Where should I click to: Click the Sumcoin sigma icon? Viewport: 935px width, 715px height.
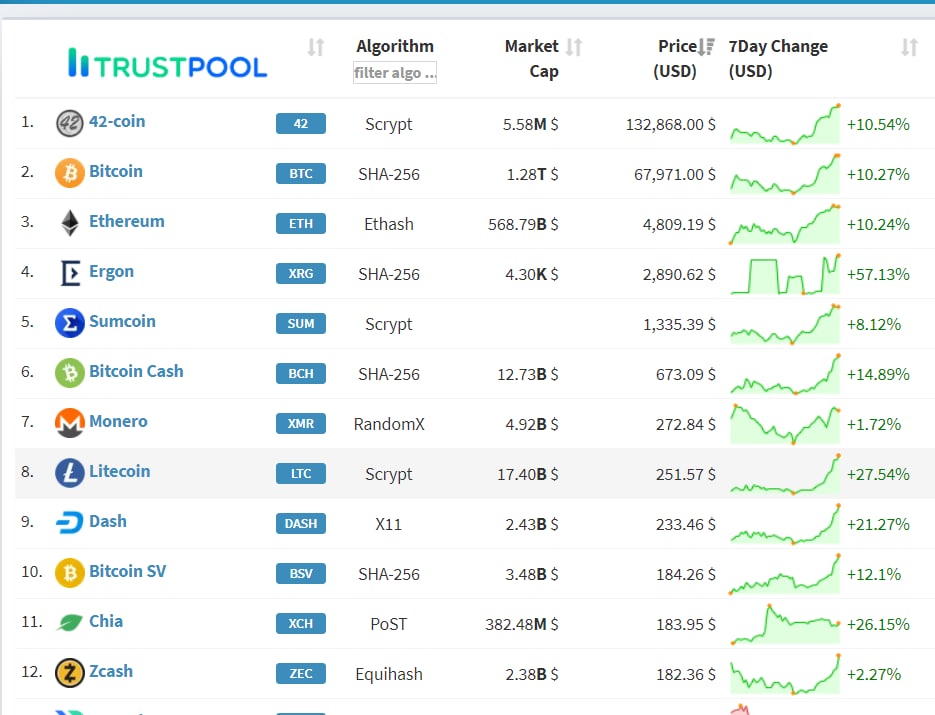click(x=70, y=323)
